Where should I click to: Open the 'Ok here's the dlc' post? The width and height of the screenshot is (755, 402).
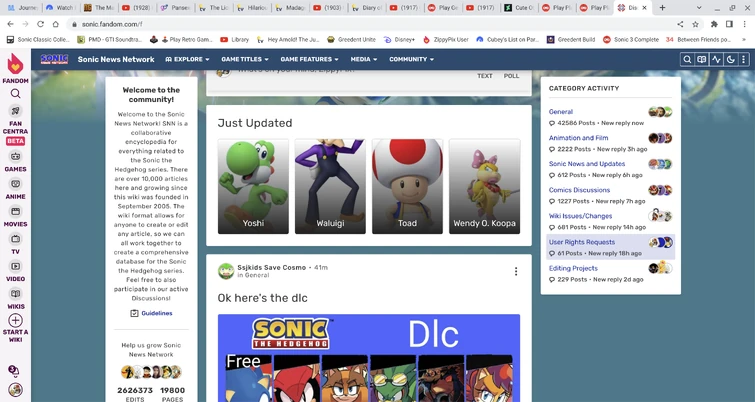click(262, 298)
